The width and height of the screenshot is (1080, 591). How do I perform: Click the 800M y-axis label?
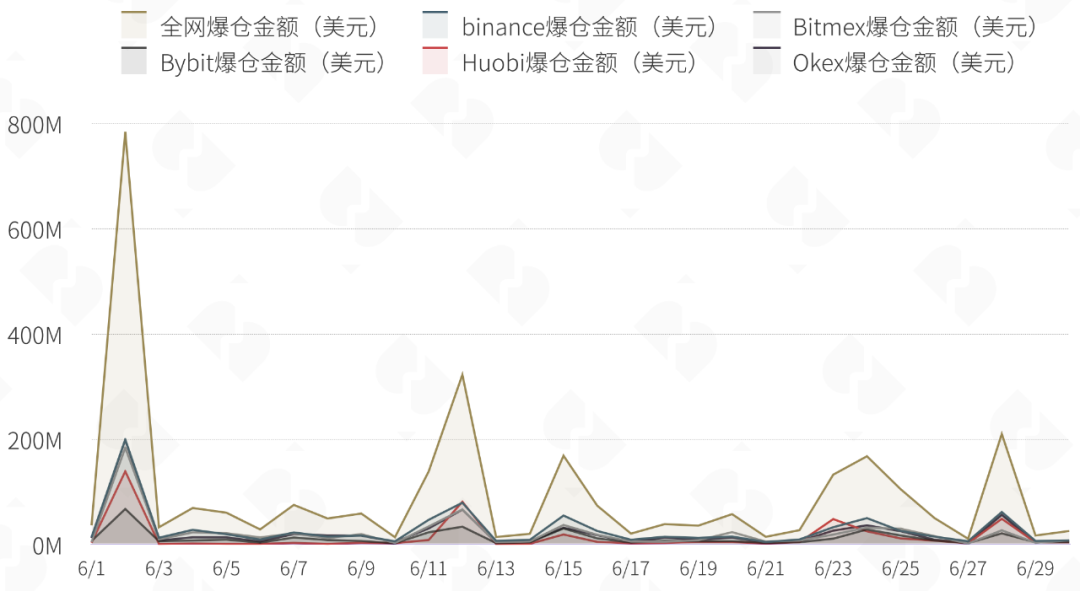coord(35,125)
